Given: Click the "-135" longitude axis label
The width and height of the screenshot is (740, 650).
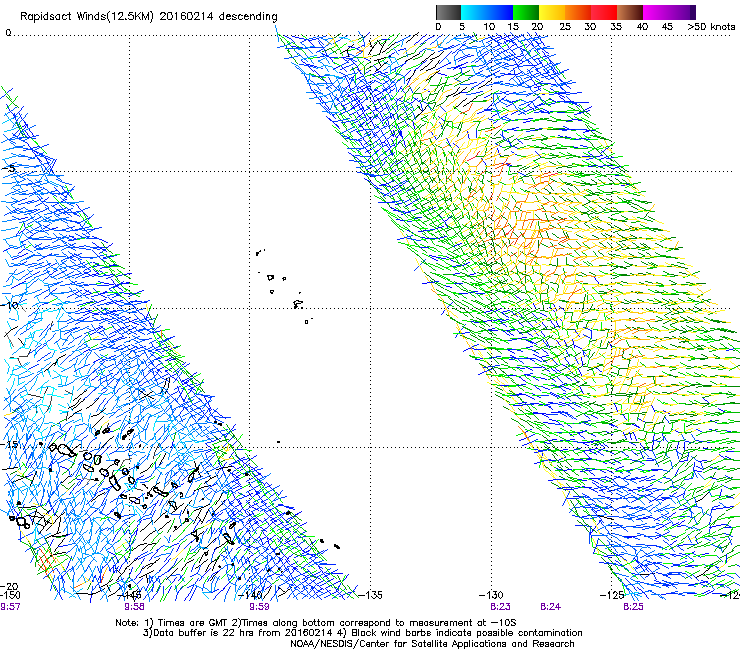Looking at the screenshot, I should tap(370, 595).
